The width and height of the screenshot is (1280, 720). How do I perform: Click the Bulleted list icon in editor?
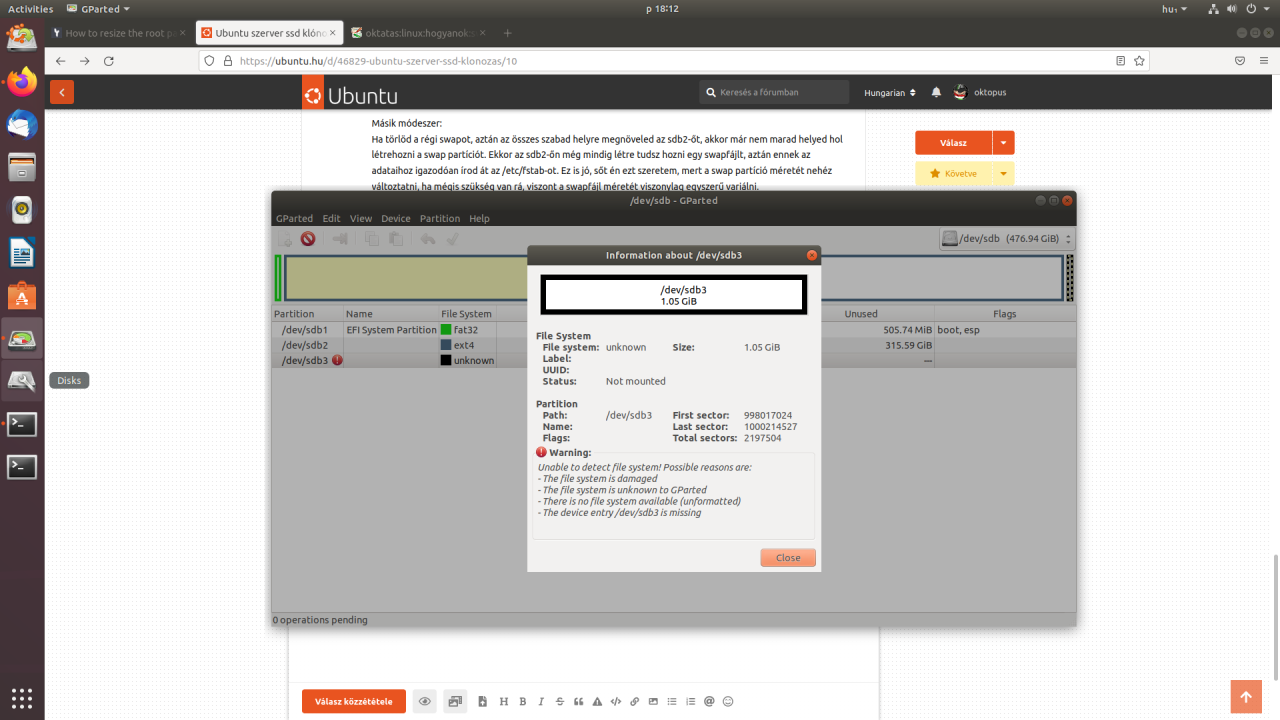click(672, 701)
